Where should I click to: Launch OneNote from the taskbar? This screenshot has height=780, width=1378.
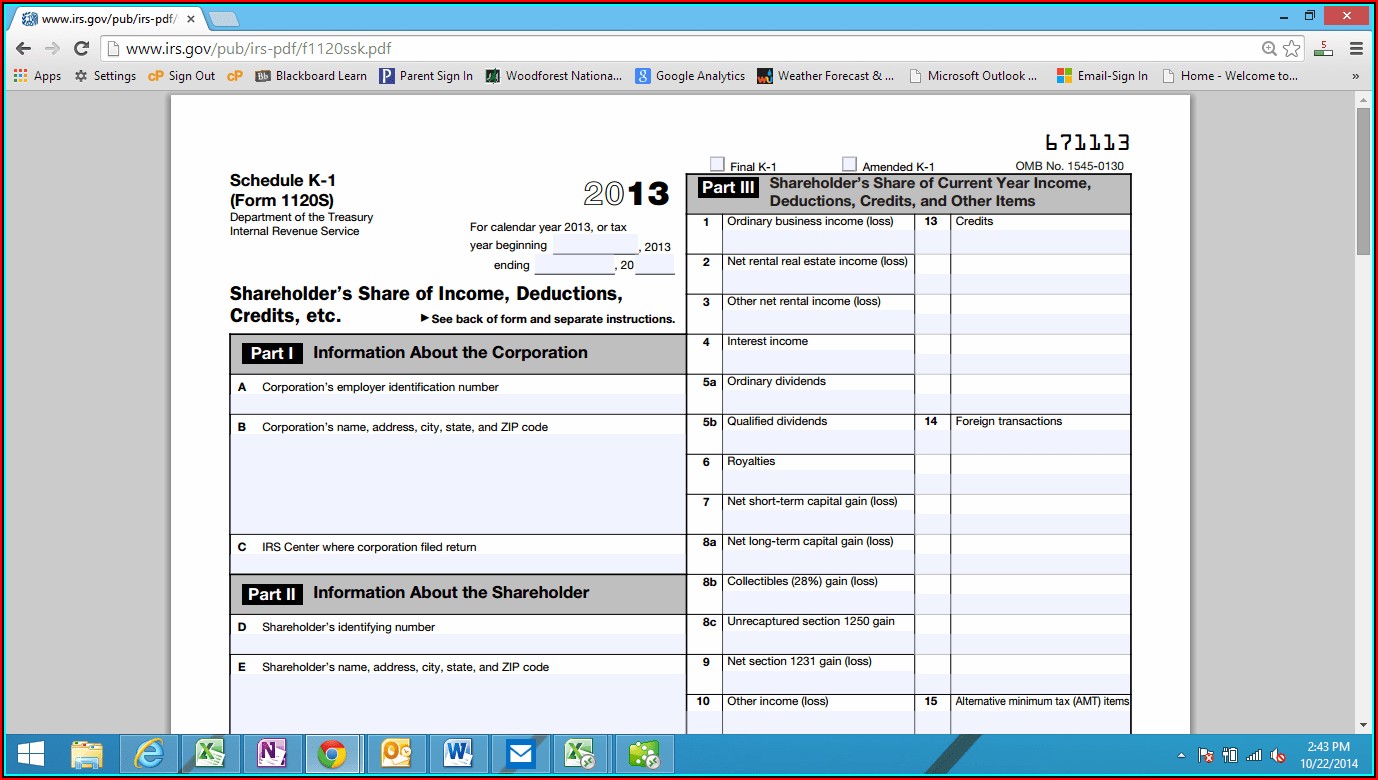[270, 754]
